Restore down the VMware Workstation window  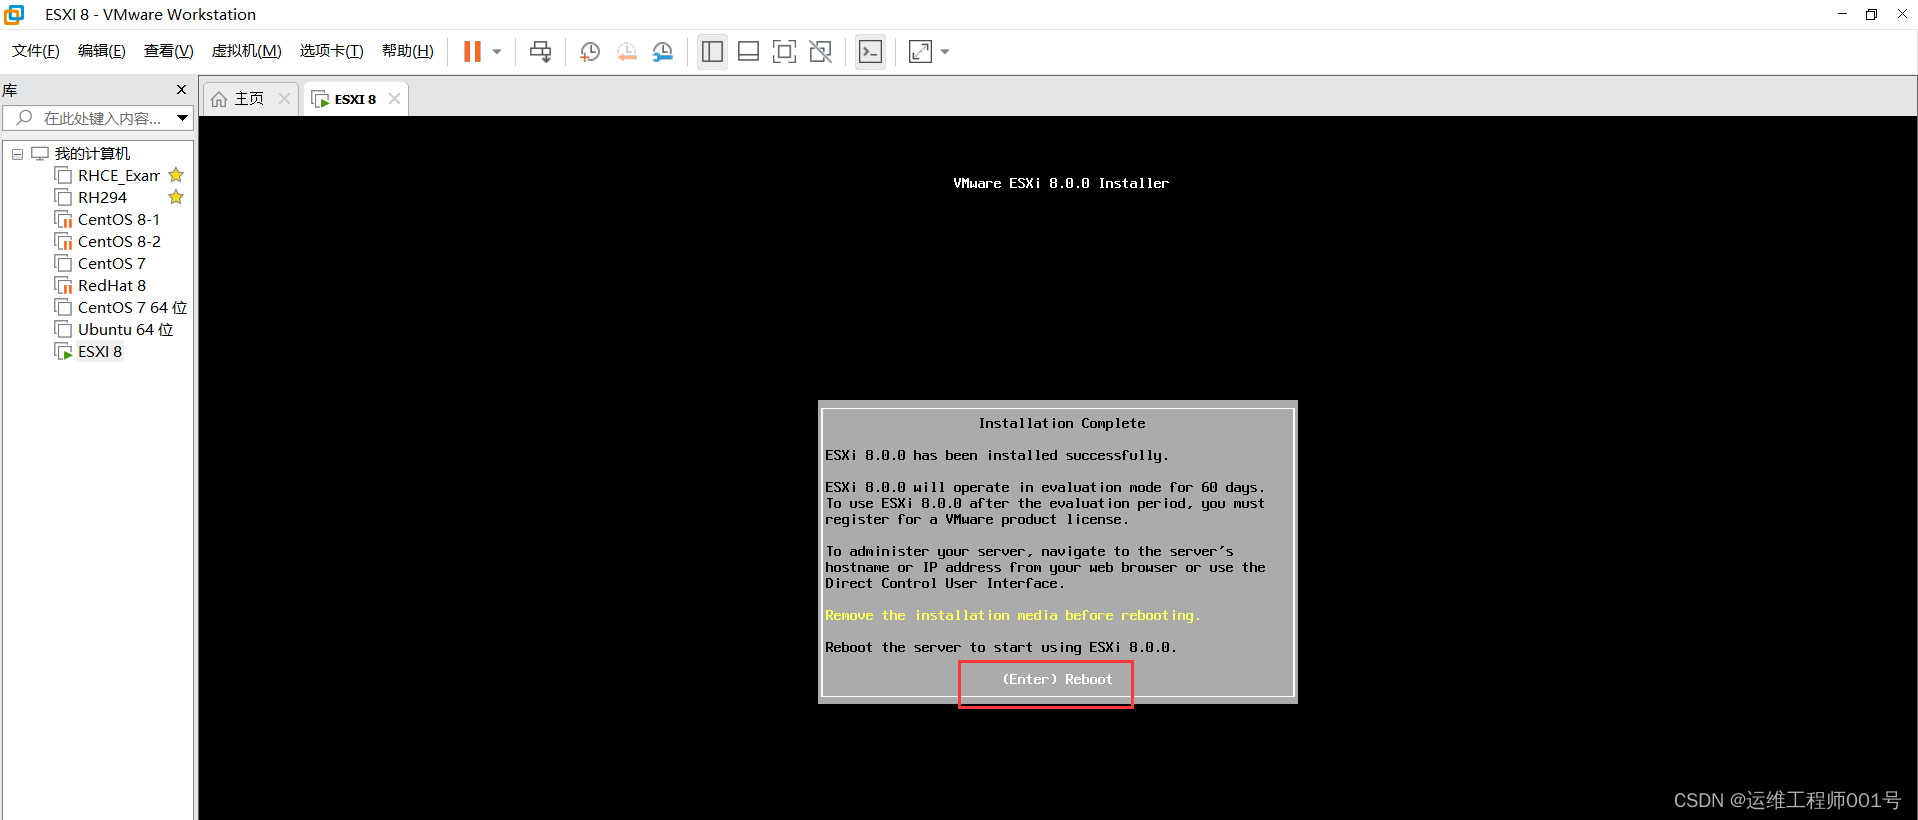(x=1872, y=14)
